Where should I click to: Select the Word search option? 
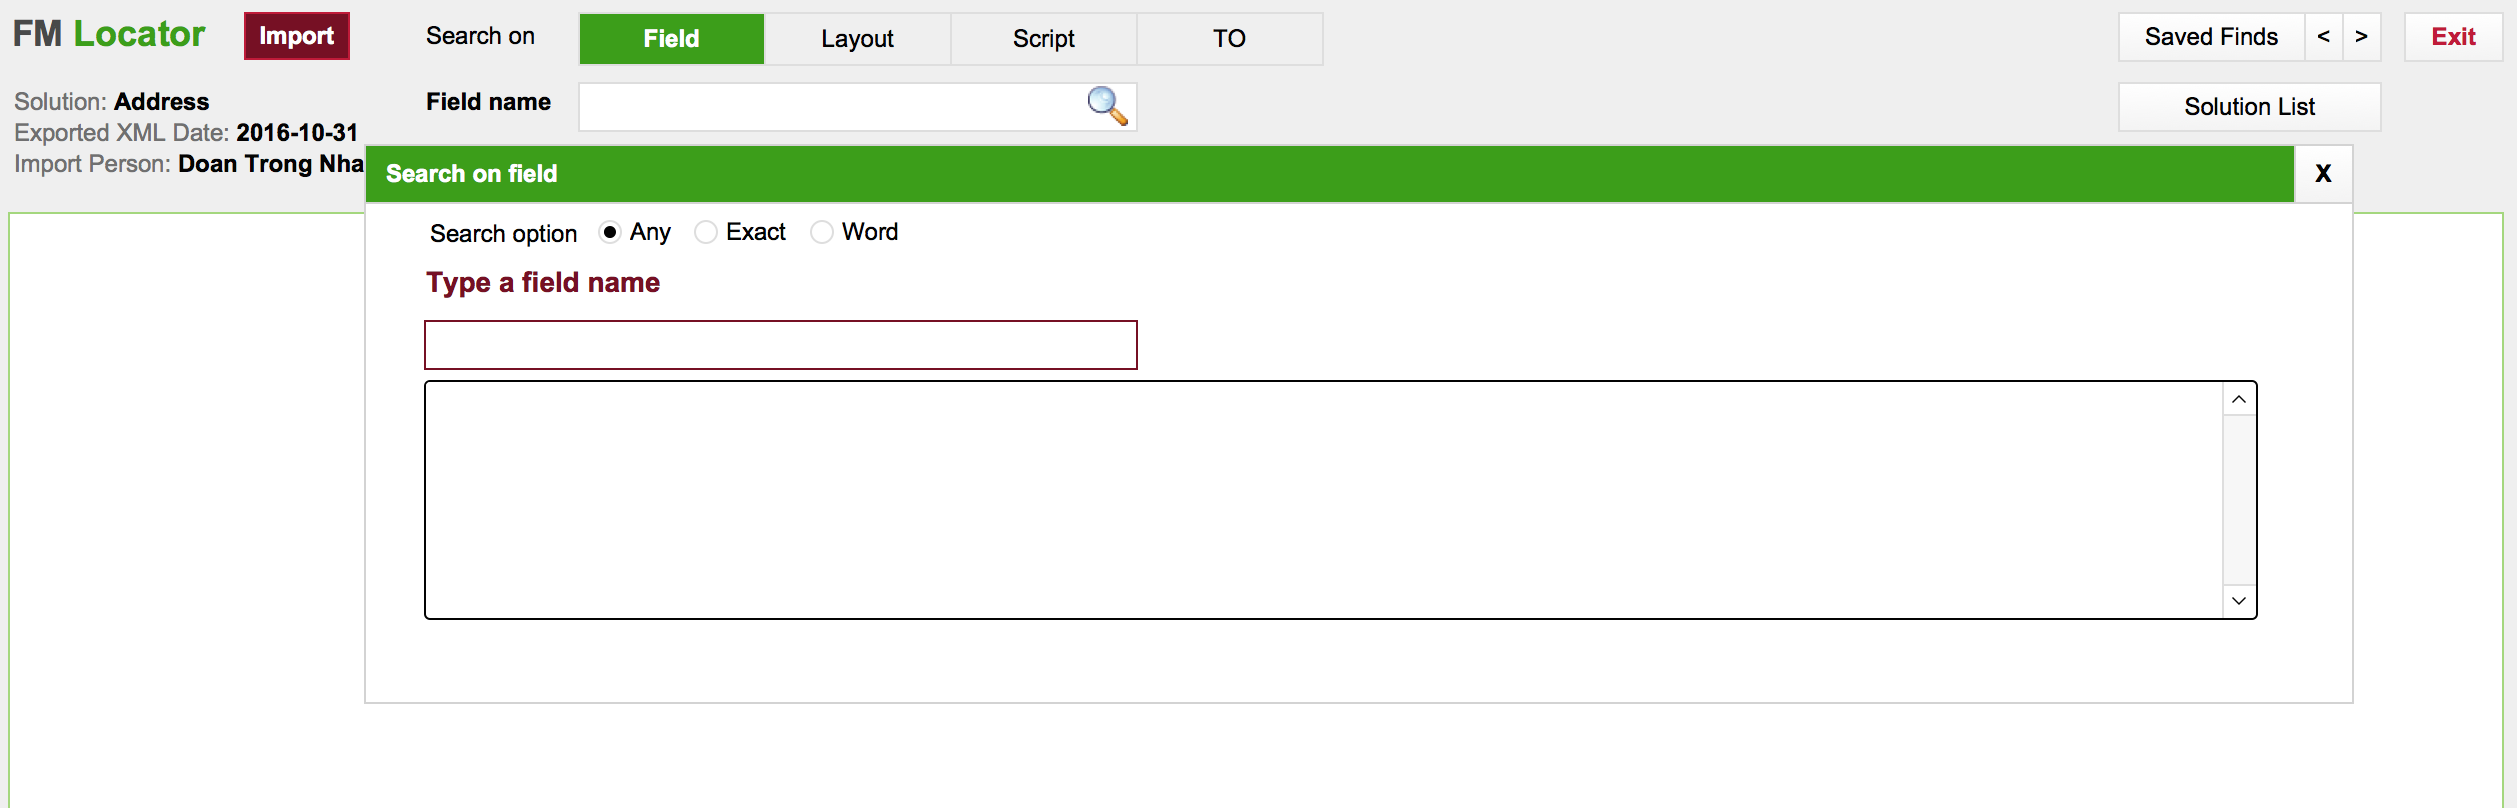822,232
